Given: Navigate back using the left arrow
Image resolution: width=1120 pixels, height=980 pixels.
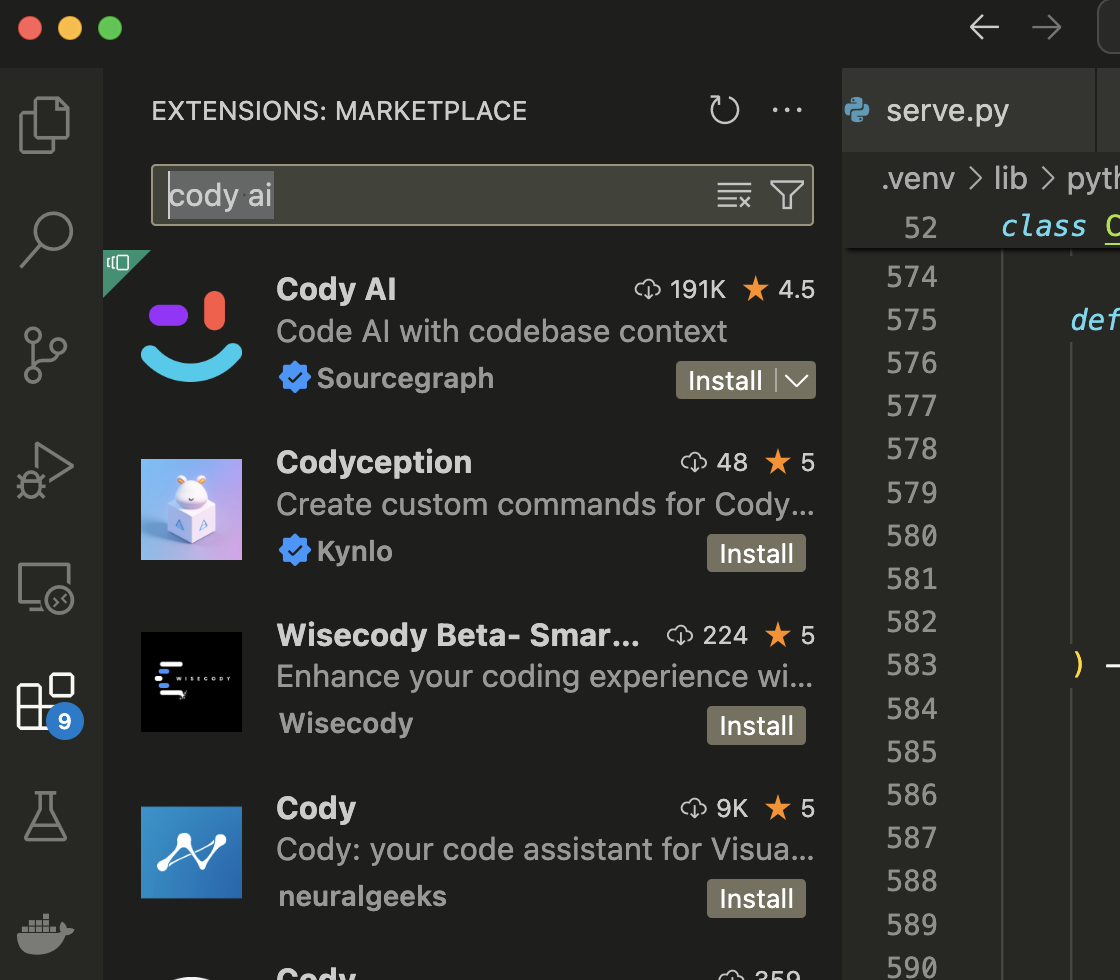Looking at the screenshot, I should click(984, 28).
